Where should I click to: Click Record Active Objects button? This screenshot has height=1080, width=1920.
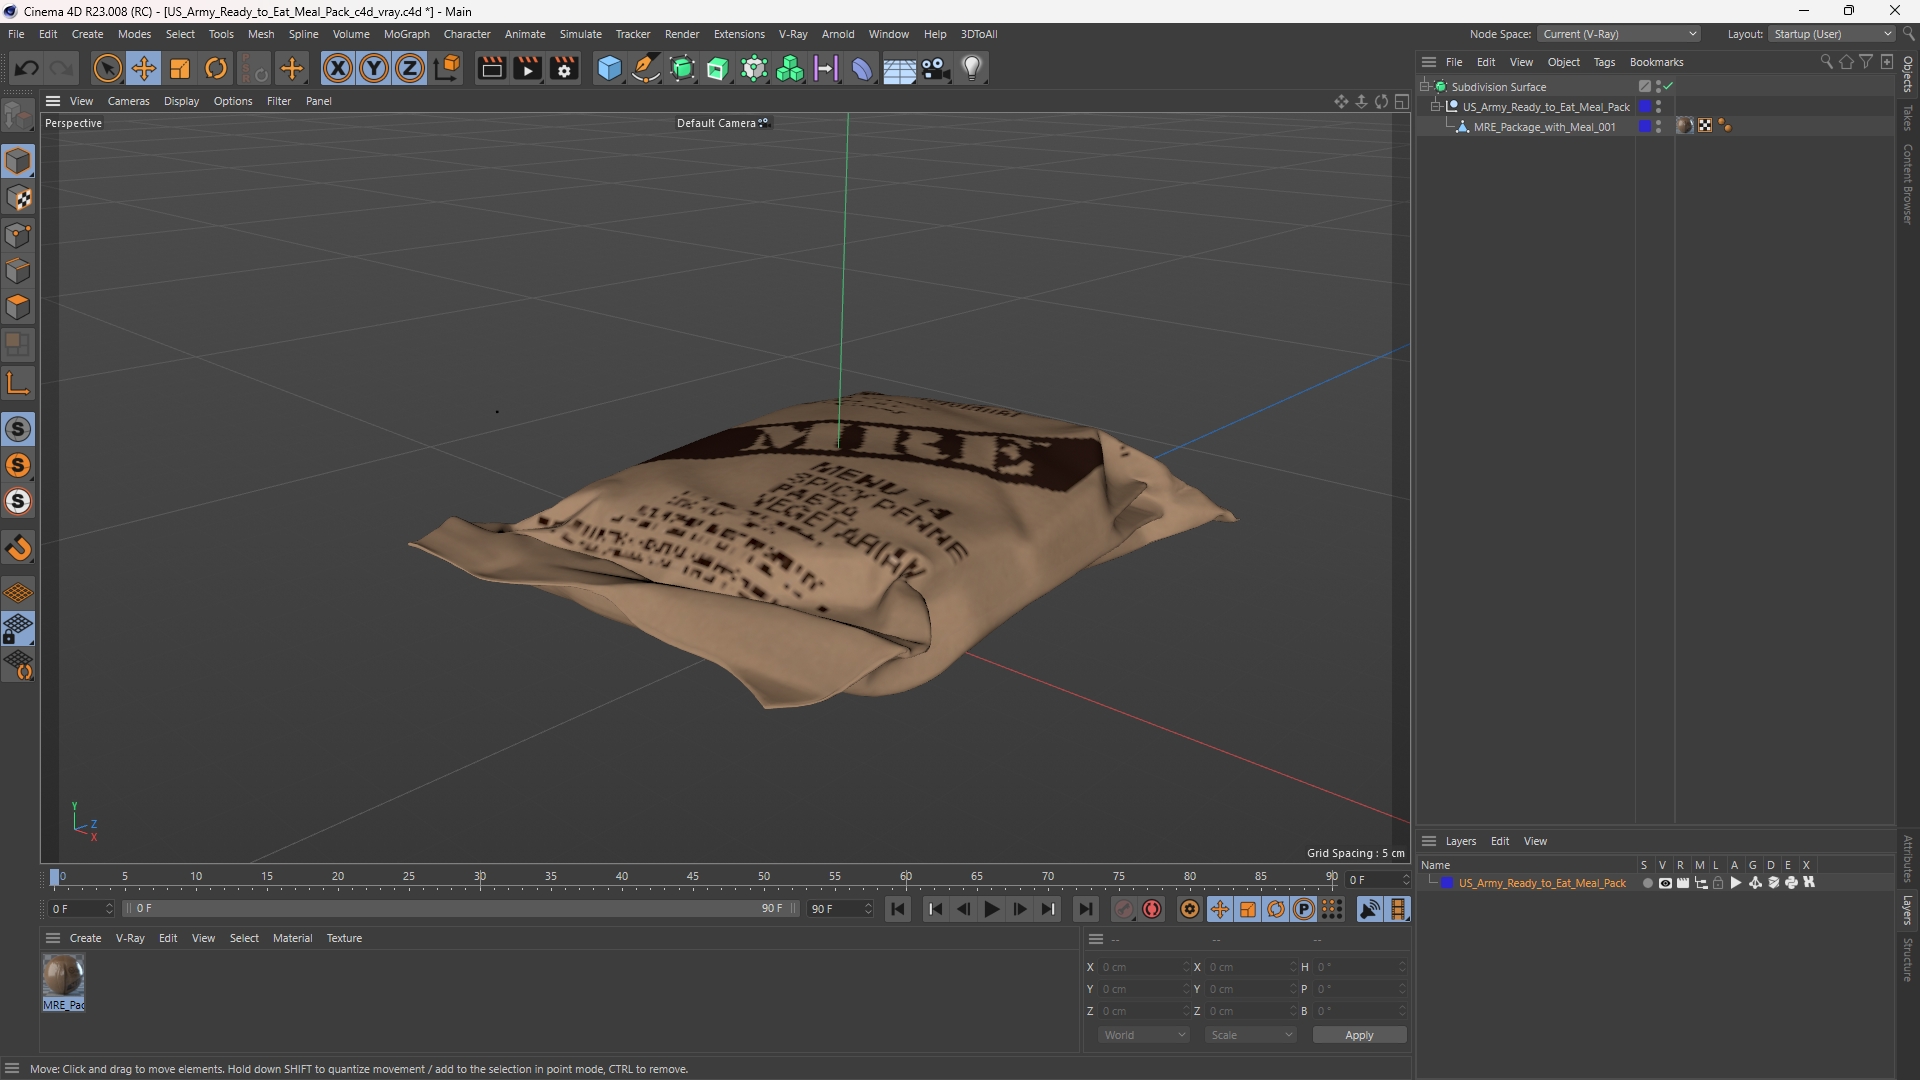point(1124,909)
